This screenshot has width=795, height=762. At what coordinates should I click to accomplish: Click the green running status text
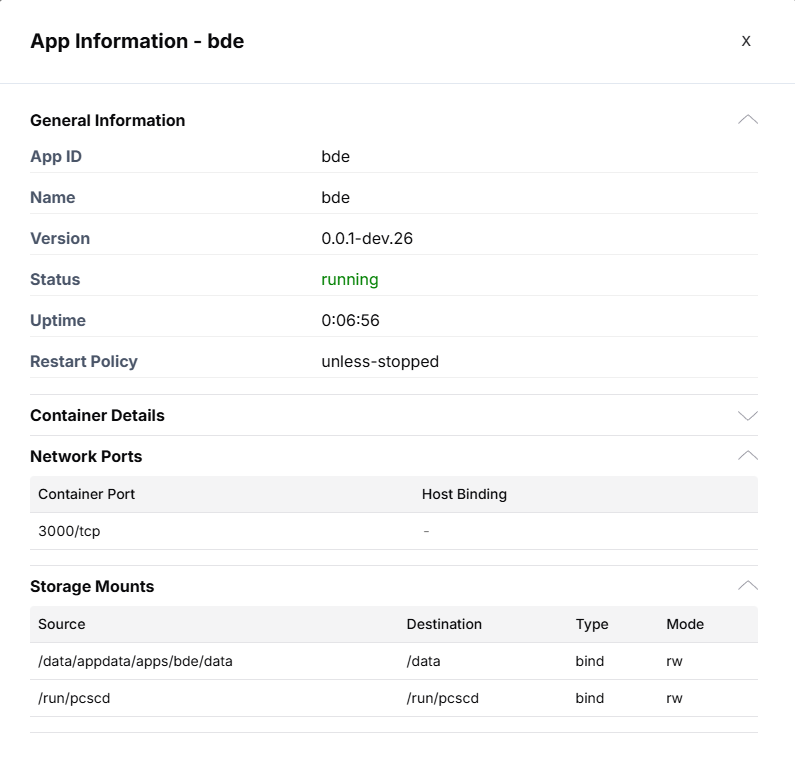pyautogui.click(x=350, y=280)
